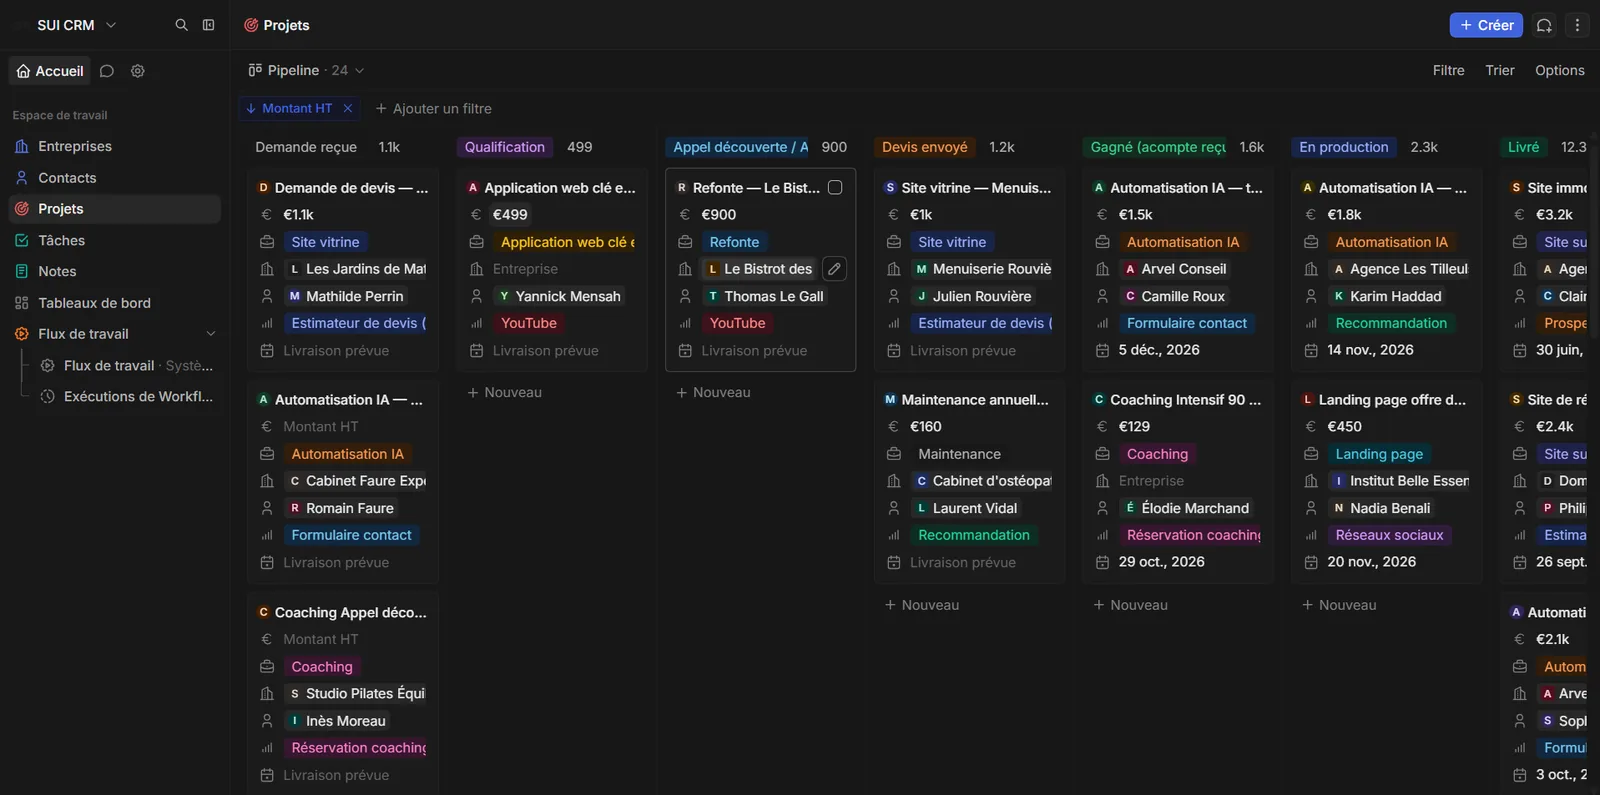Image resolution: width=1600 pixels, height=795 pixels.
Task: Click the Contacts person icon in sidebar
Action: 22,178
